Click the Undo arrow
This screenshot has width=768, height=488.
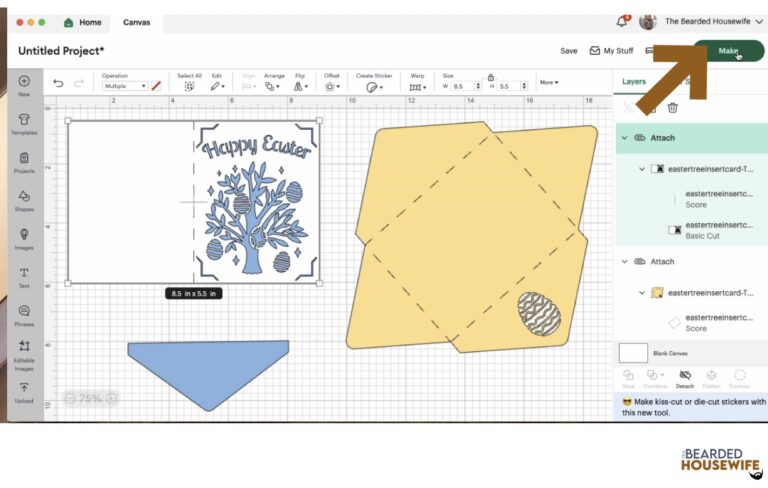pyautogui.click(x=58, y=85)
